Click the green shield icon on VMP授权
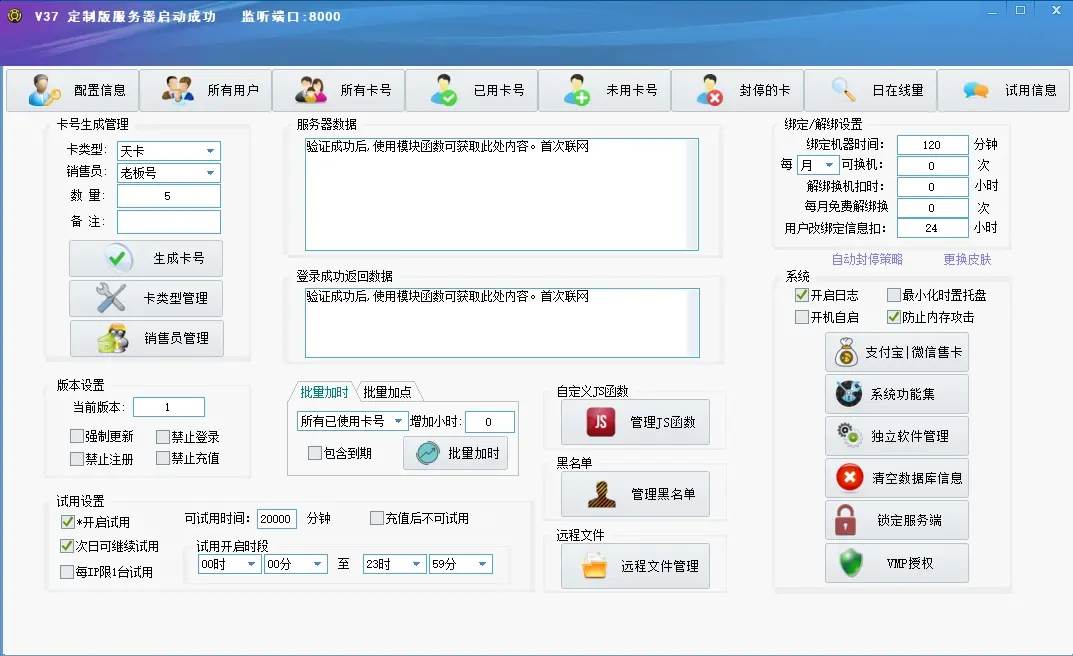This screenshot has height=656, width=1073. [851, 563]
